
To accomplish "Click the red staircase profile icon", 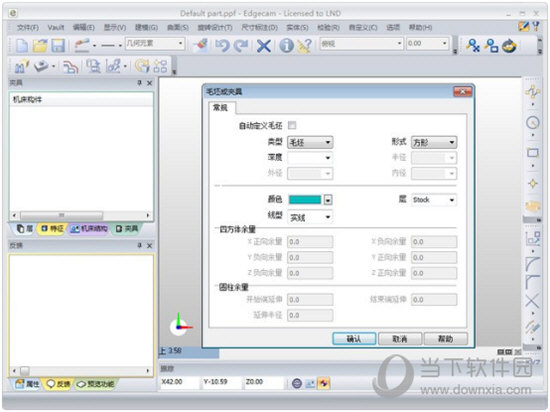I will 71,66.
